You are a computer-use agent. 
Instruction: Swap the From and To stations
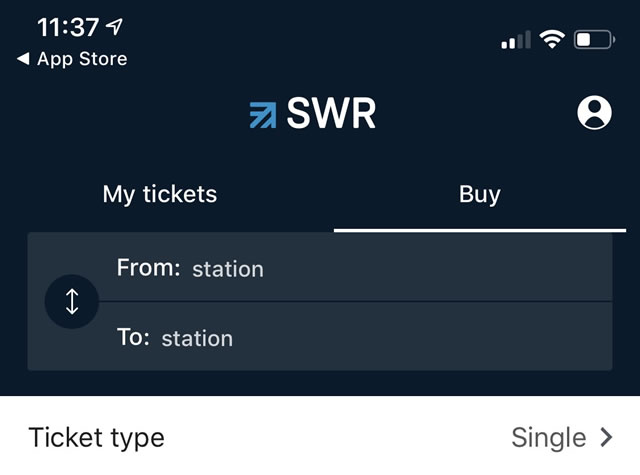click(72, 301)
